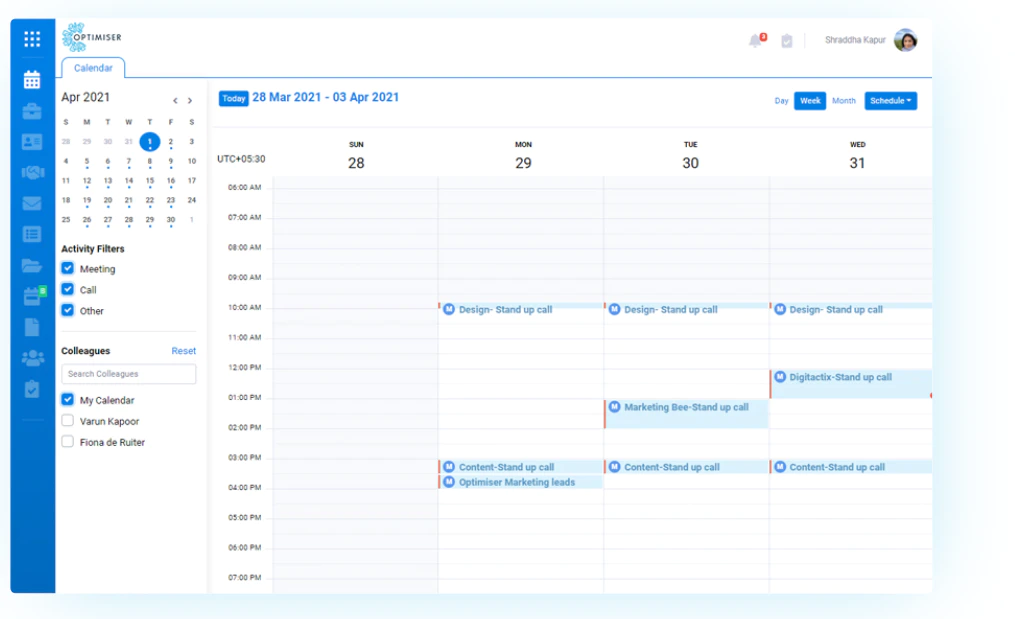1015x619 pixels.
Task: Toggle the Call activity filter checkbox
Action: 67,289
